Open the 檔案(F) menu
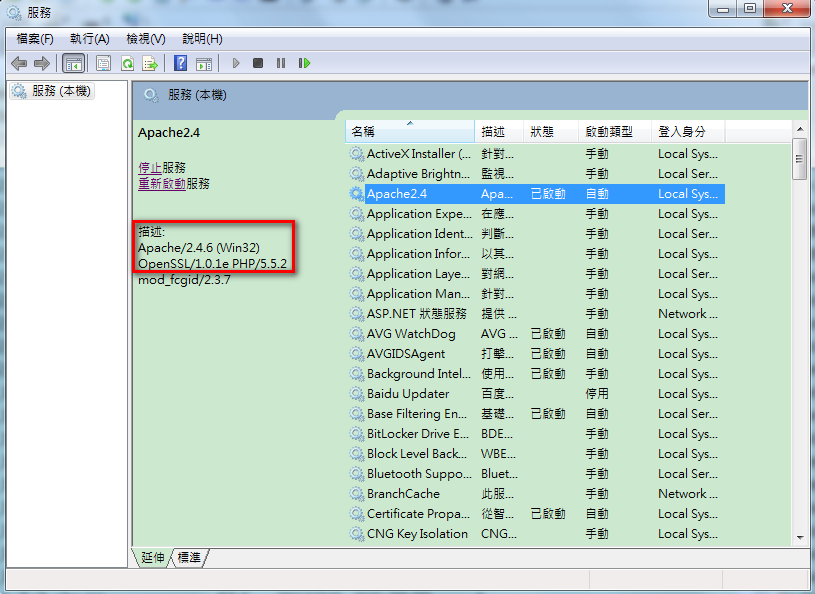The height and width of the screenshot is (594, 815). (x=35, y=38)
